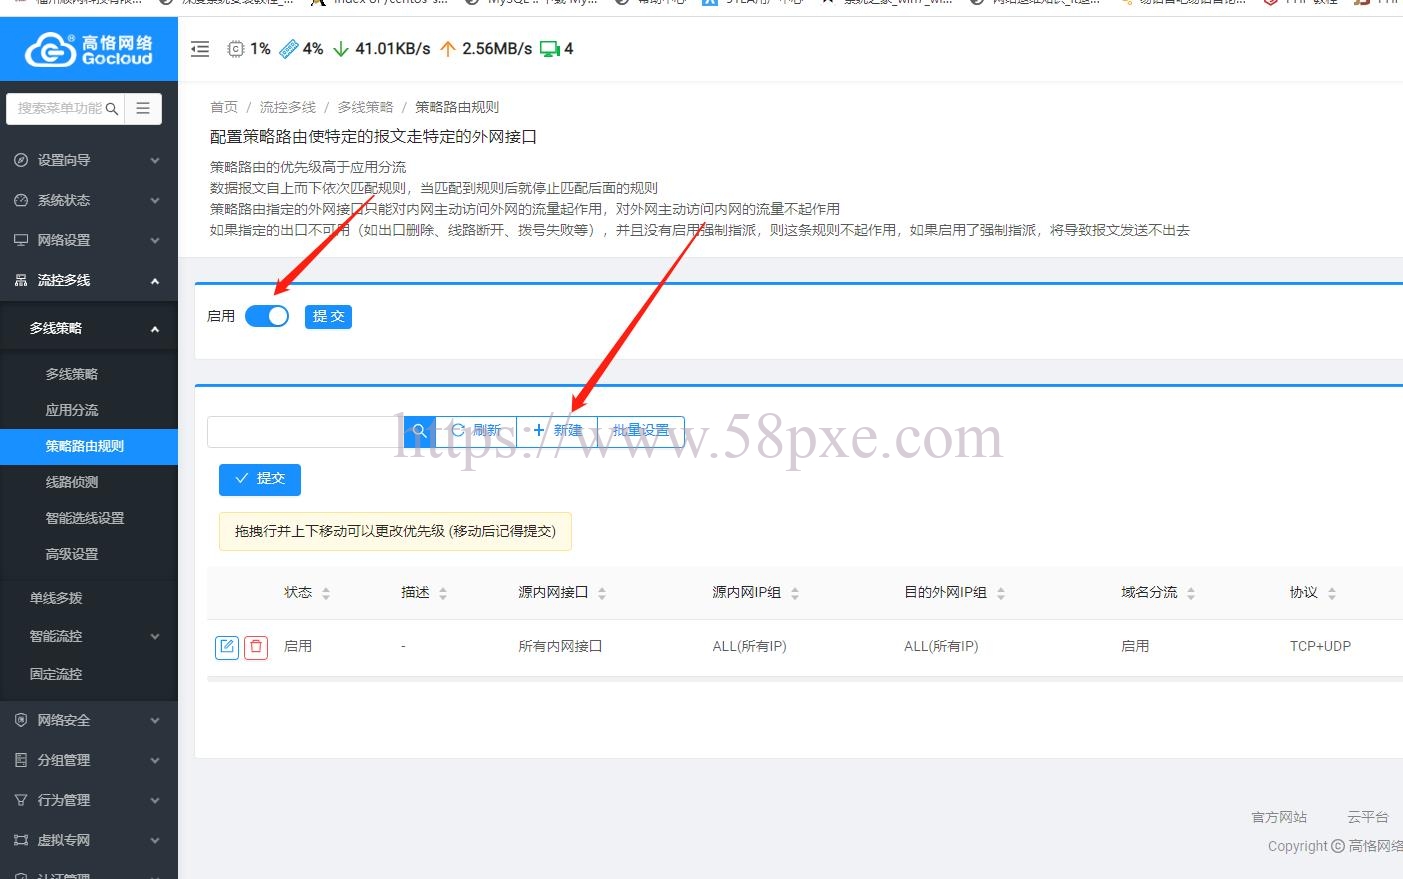Viewport: 1403px width, 879px height.
Task: Sort table by 描述 column
Action: pos(443,593)
